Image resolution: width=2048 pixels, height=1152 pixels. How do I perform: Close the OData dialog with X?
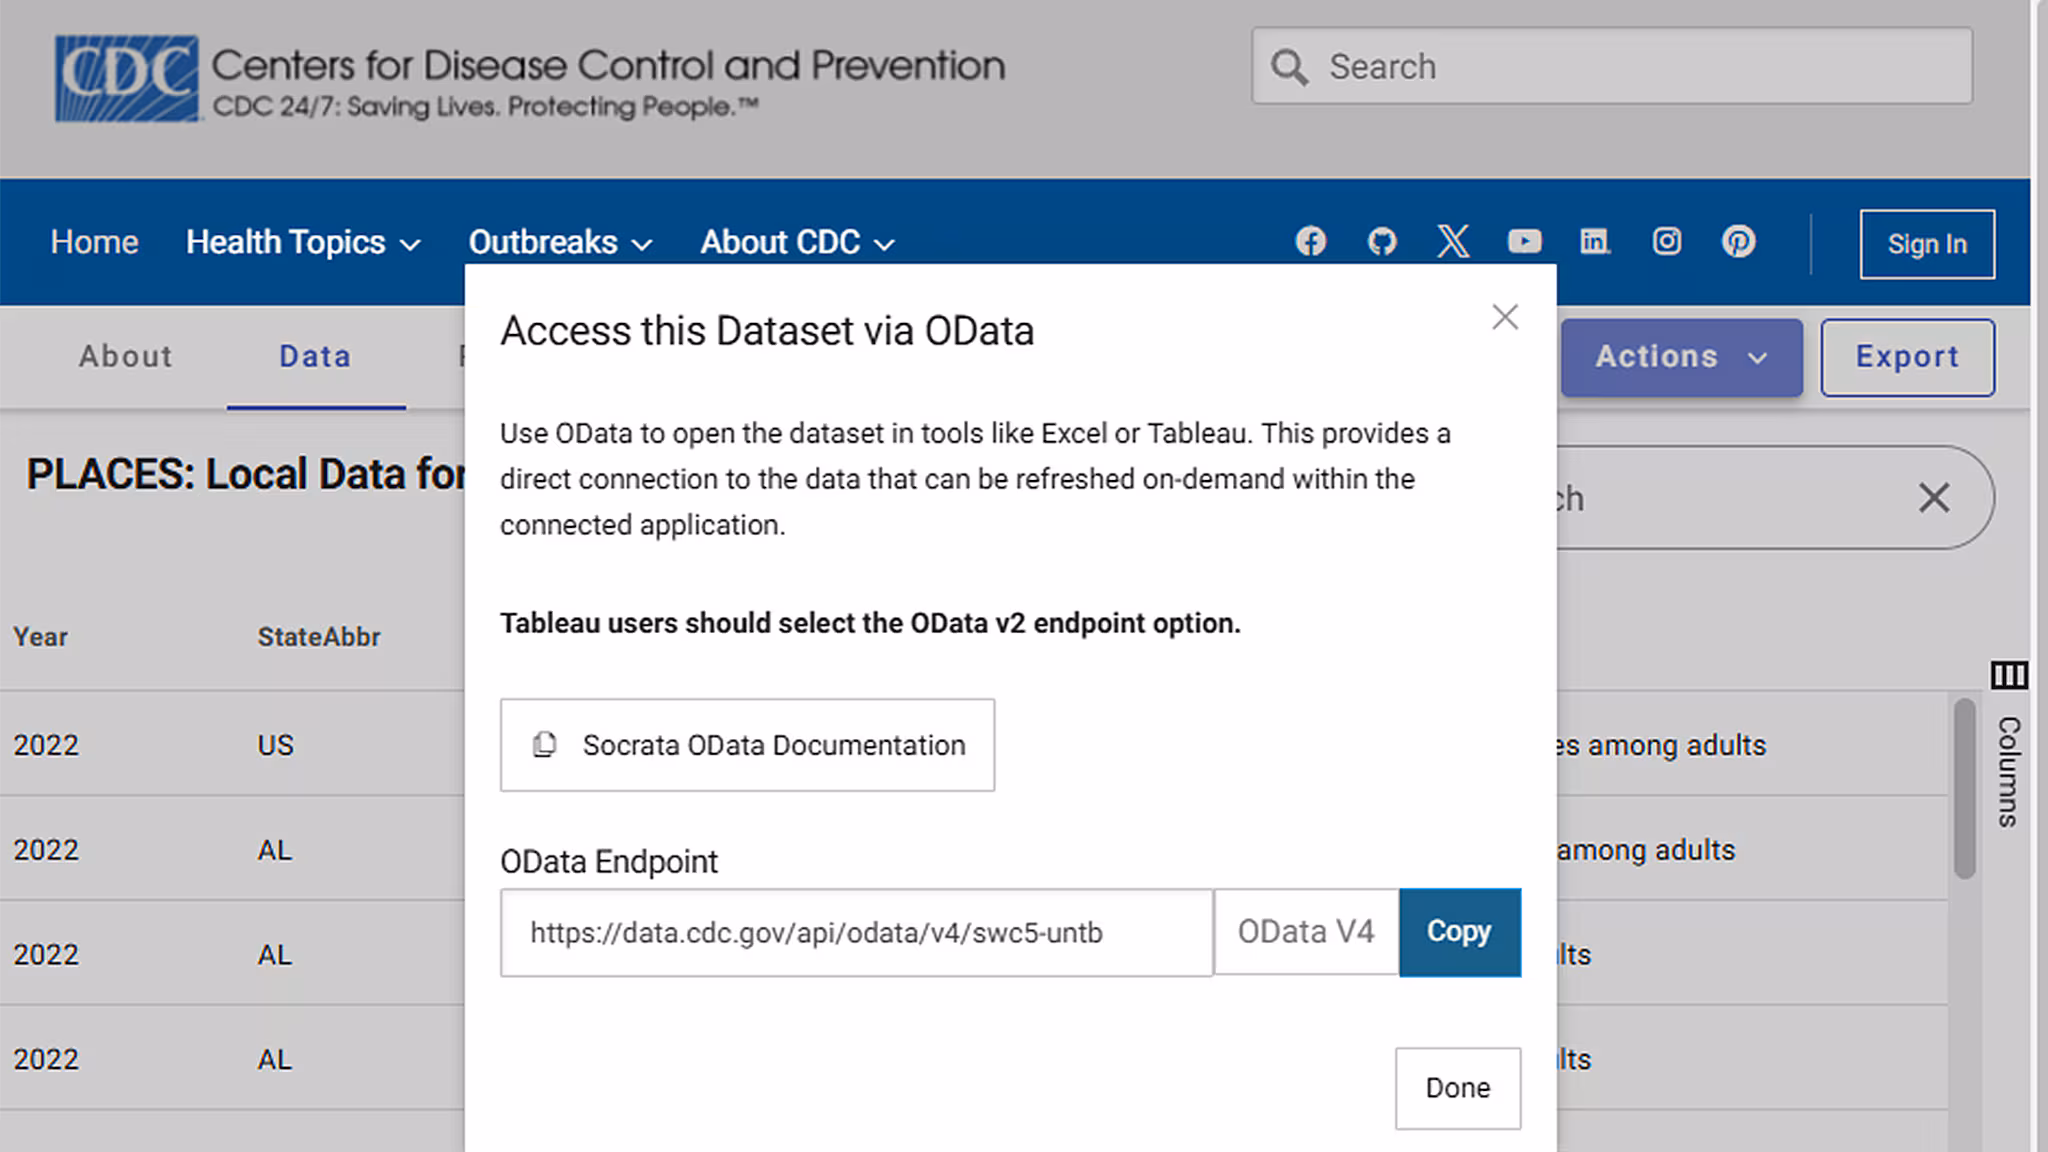[x=1505, y=317]
